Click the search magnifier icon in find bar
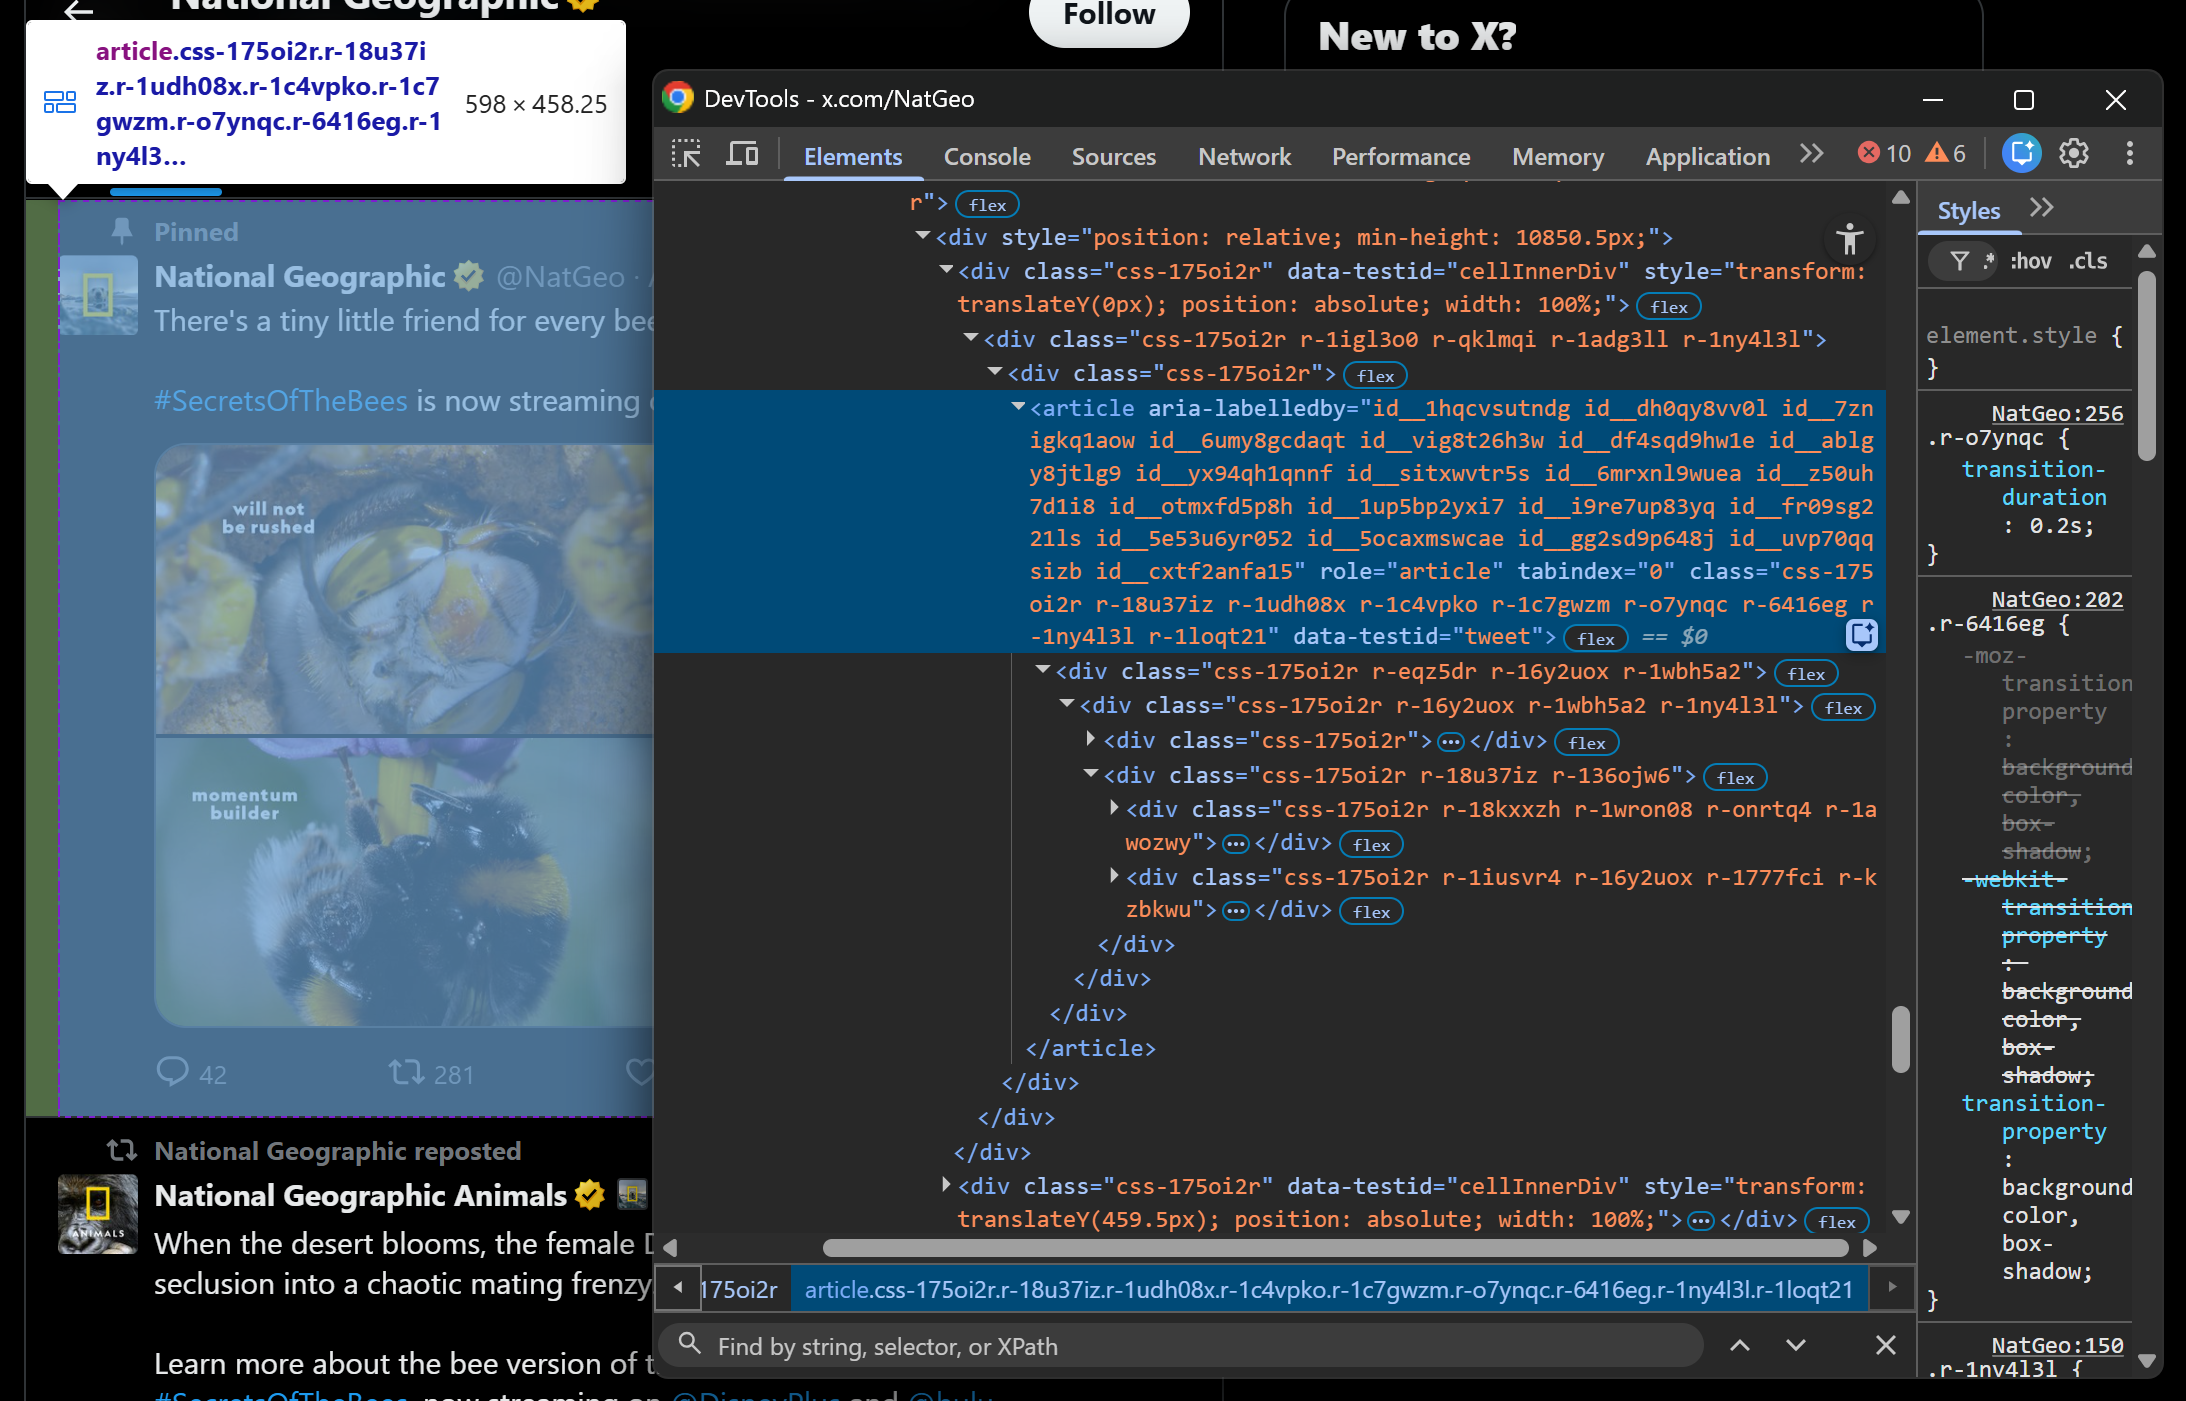Image resolution: width=2186 pixels, height=1401 pixels. tap(689, 1343)
